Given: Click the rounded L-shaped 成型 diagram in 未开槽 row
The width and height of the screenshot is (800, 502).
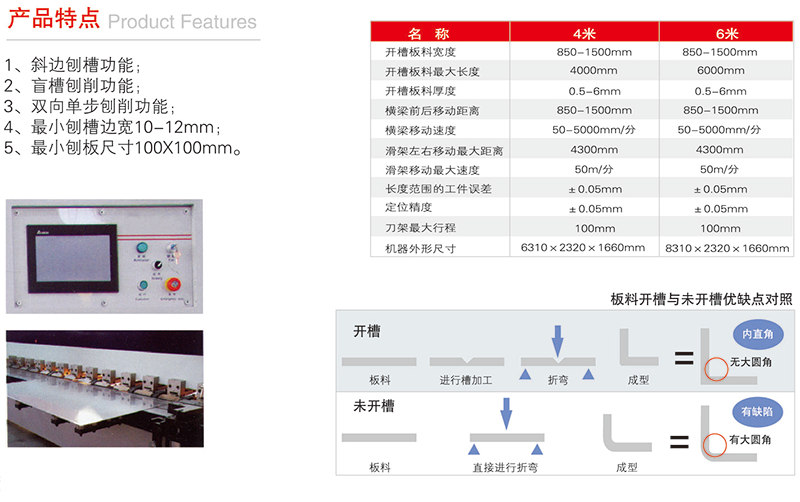Looking at the screenshot, I should click(627, 433).
